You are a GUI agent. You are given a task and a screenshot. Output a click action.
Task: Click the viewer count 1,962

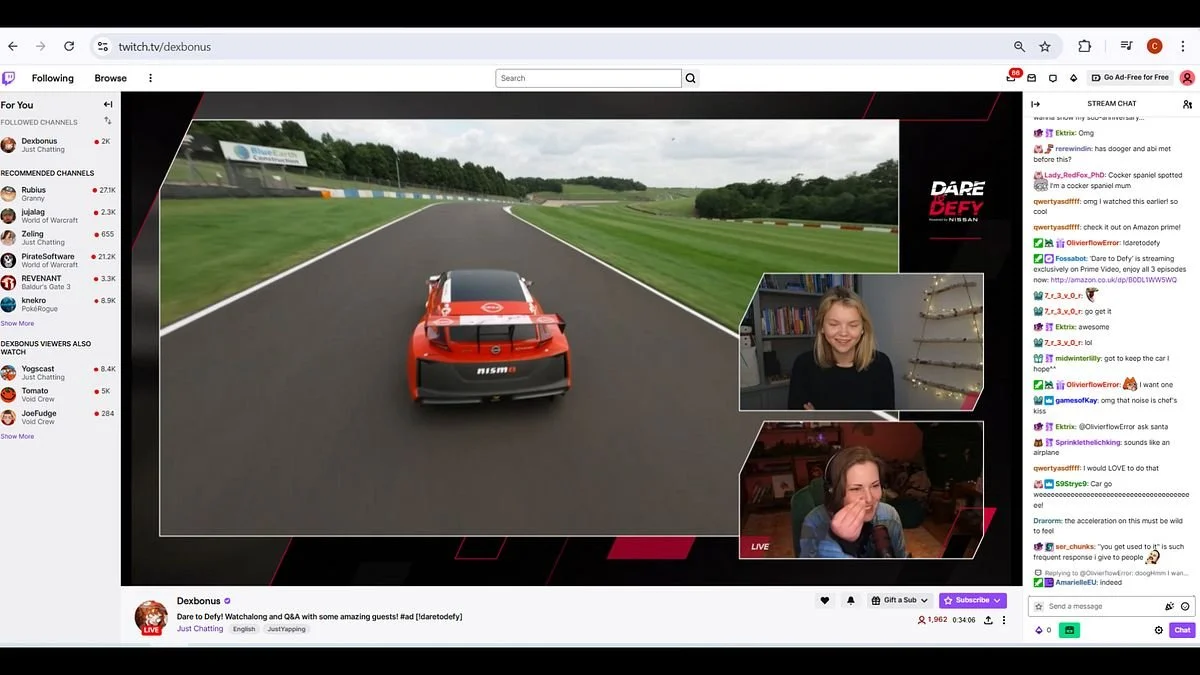[x=932, y=620]
